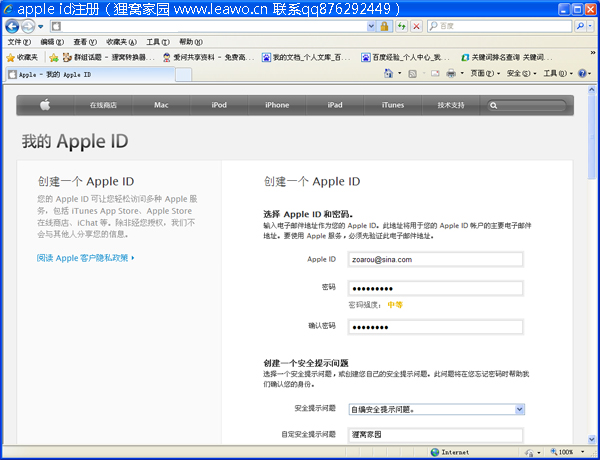Click the new tab button

point(184,75)
